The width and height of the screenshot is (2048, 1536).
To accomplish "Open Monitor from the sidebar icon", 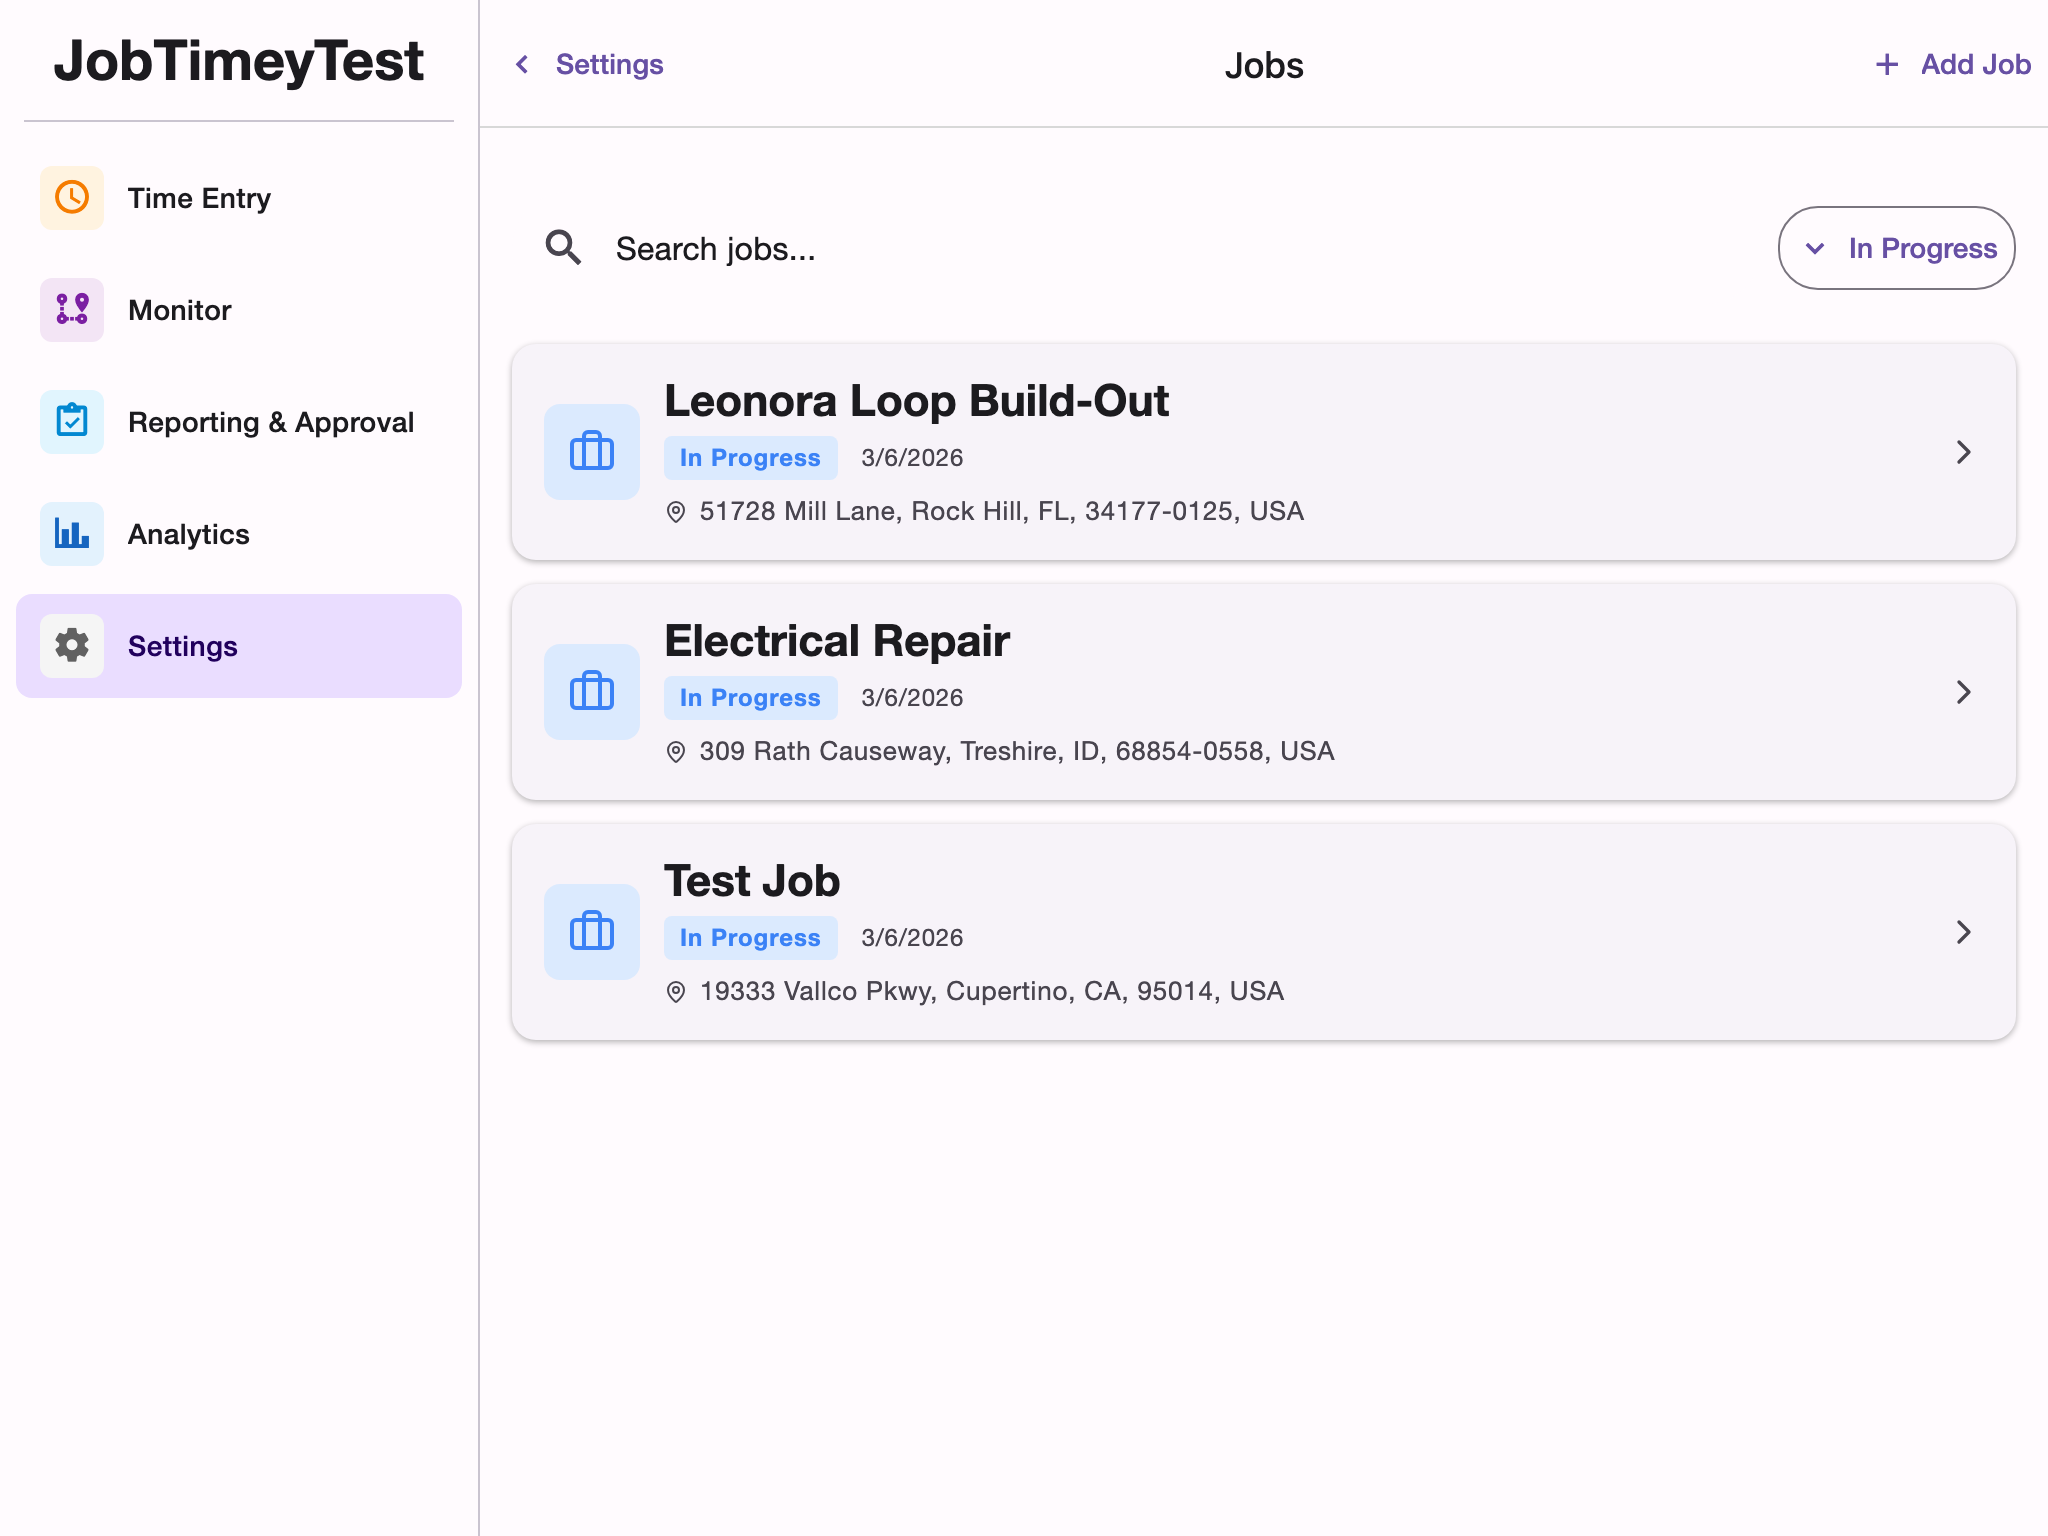I will [71, 310].
